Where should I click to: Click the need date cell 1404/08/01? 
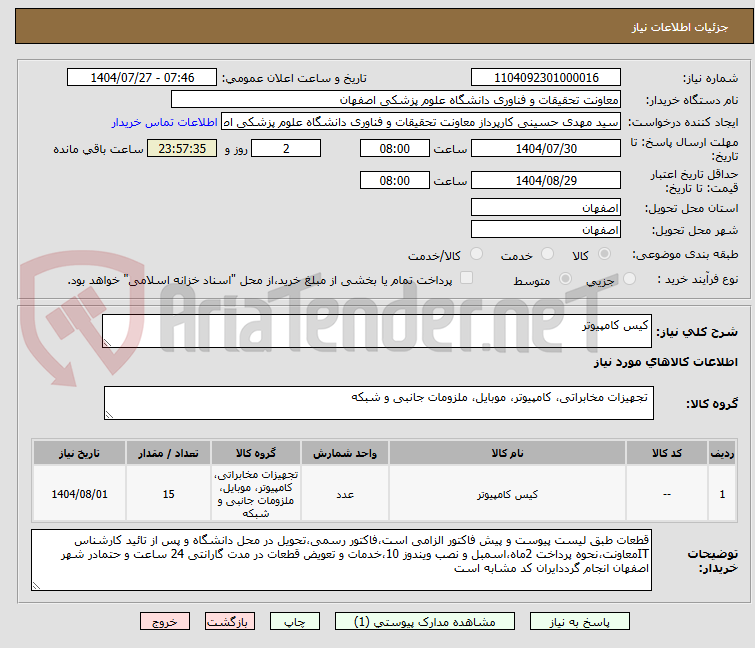[79, 494]
